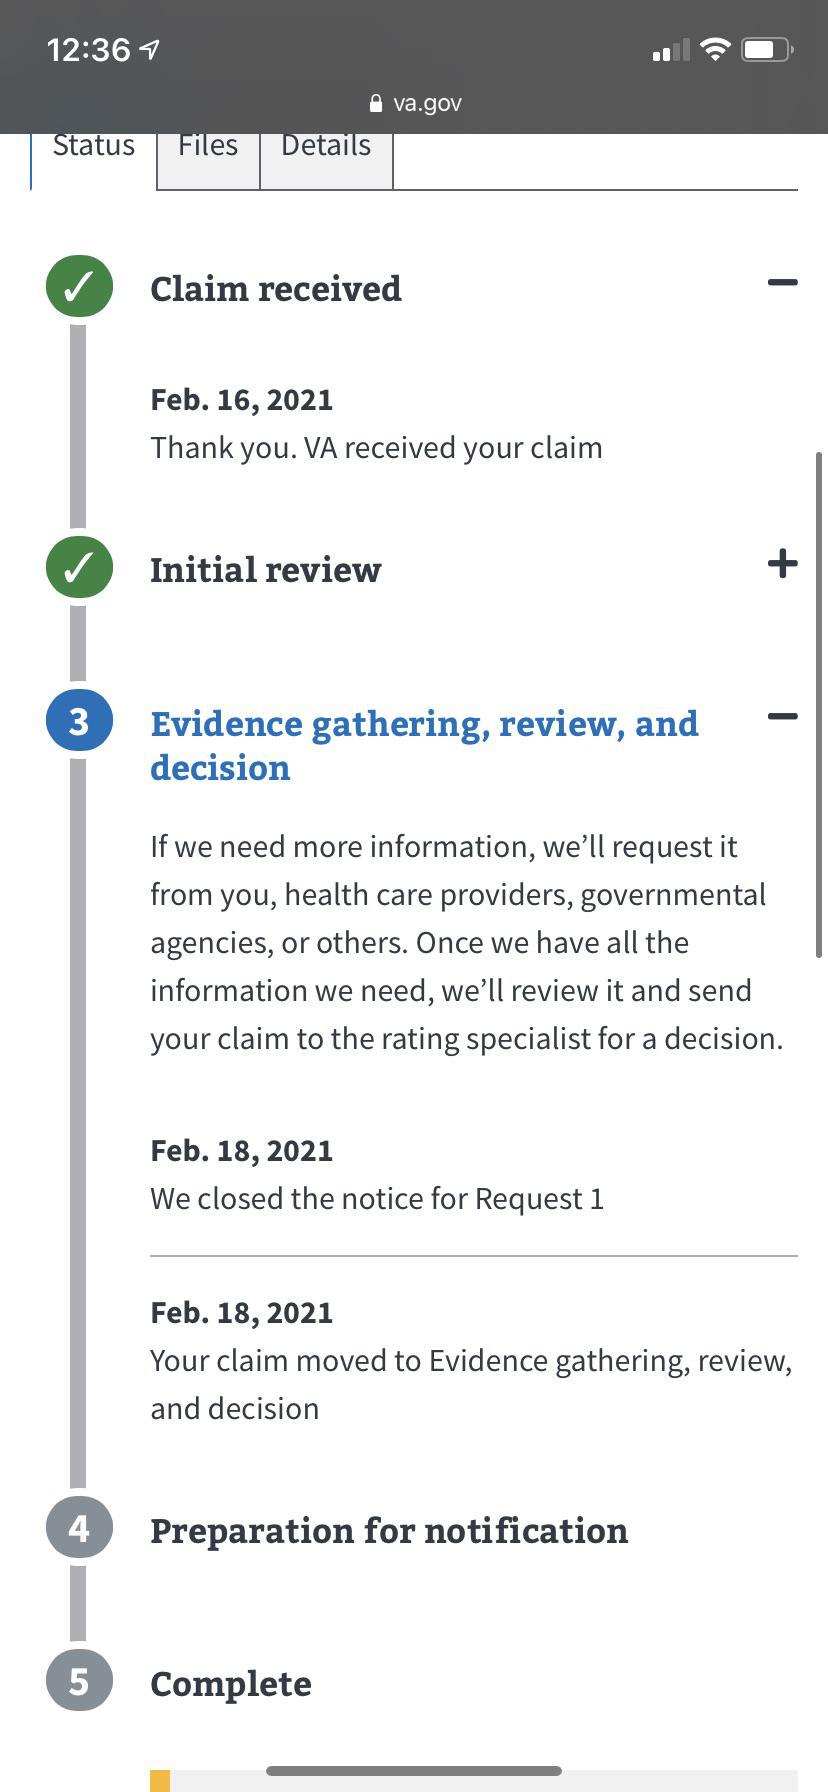Click the blue step 3 circle
This screenshot has height=1792, width=828.
tap(79, 721)
